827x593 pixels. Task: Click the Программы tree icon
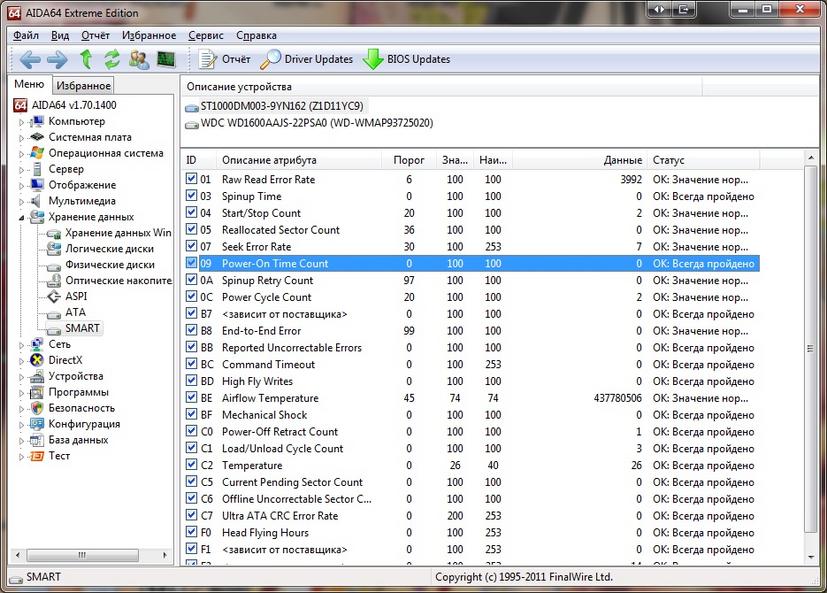37,393
